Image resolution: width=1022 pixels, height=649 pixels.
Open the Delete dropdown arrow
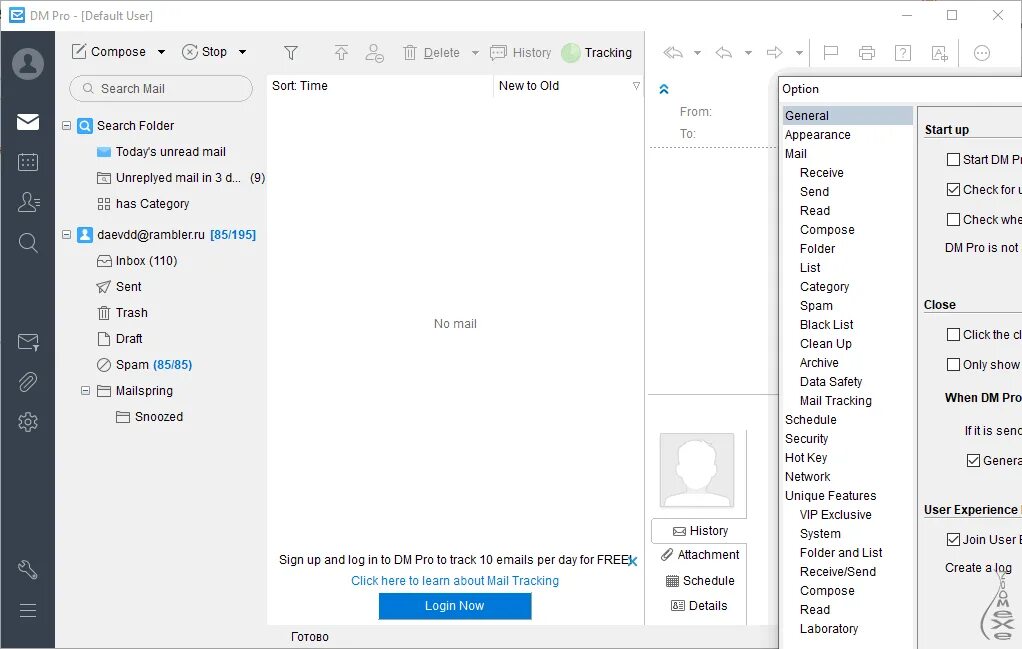[x=475, y=53]
